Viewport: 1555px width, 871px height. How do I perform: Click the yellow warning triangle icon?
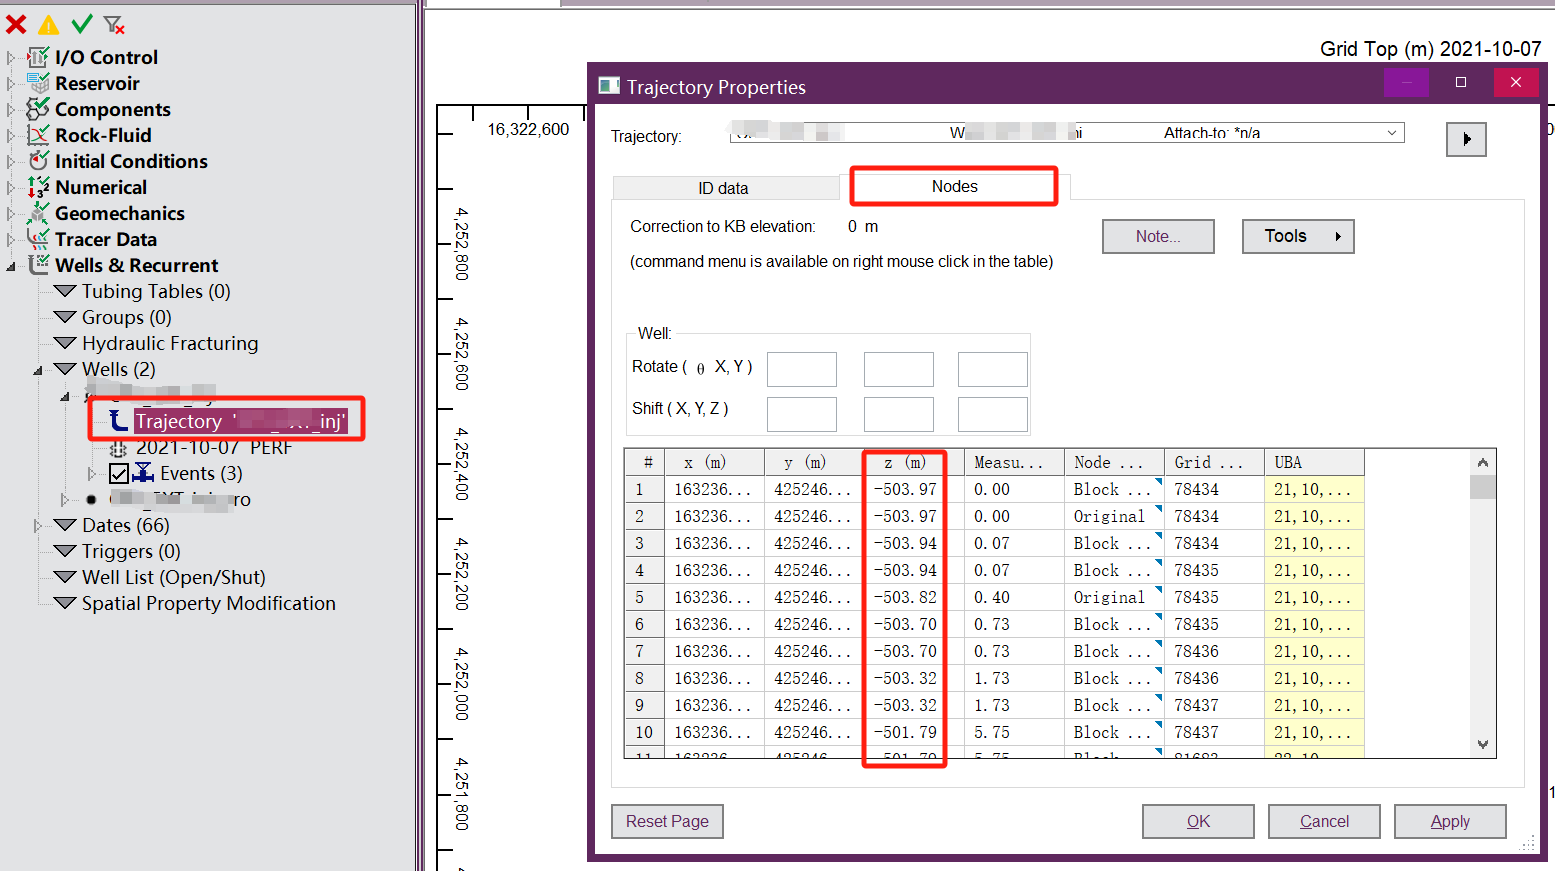pos(48,25)
